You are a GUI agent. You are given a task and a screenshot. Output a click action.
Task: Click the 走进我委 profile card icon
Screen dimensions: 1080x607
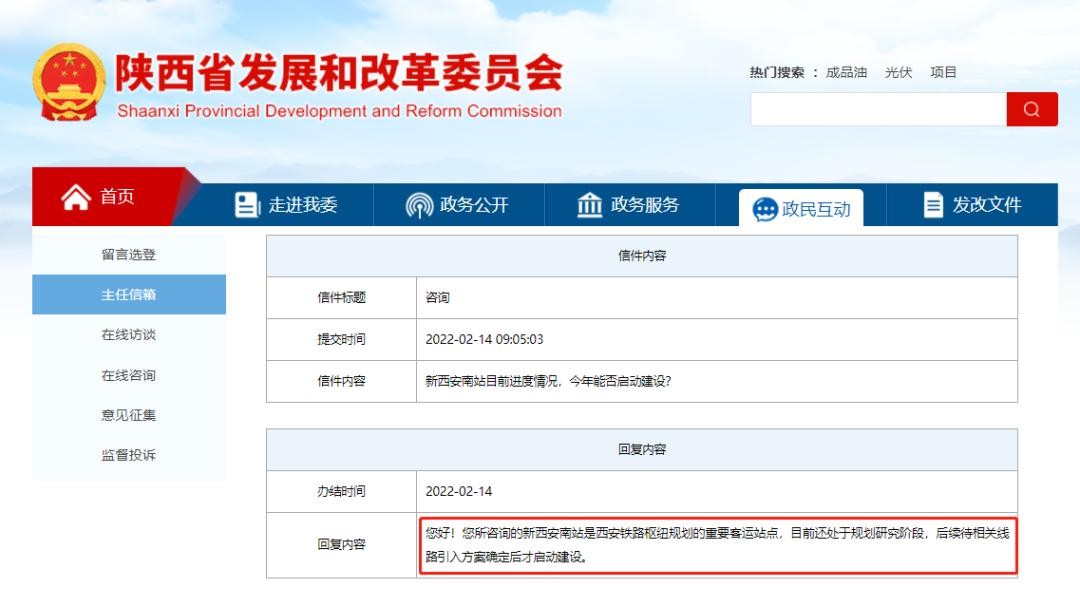click(x=246, y=205)
